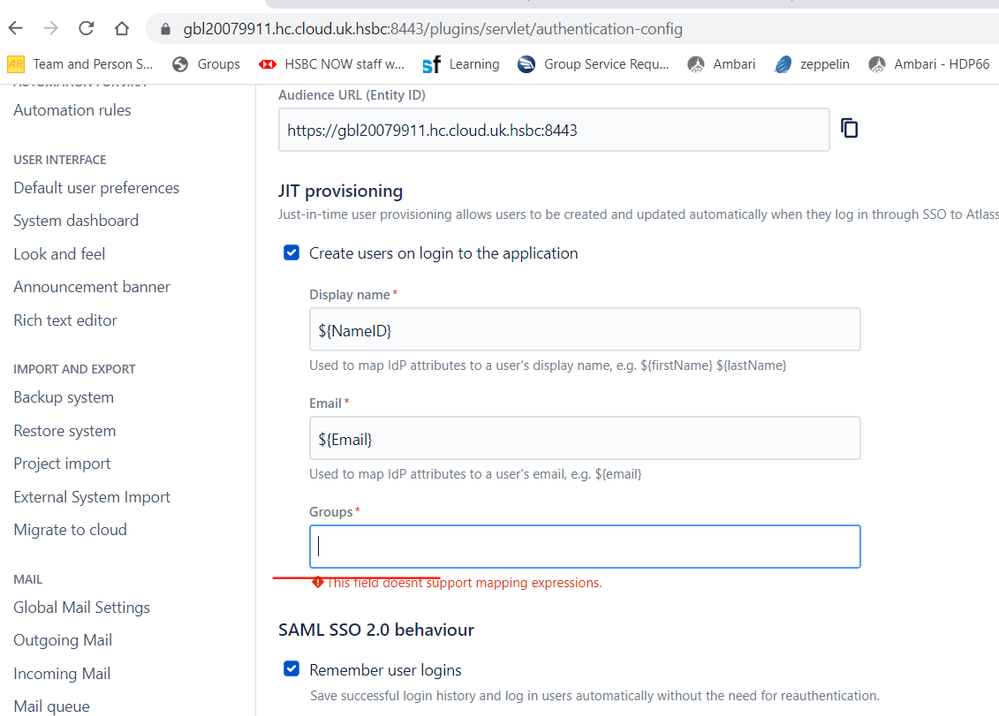The image size is (999, 716).
Task: Reload the page with refresh icon
Action: 86,28
